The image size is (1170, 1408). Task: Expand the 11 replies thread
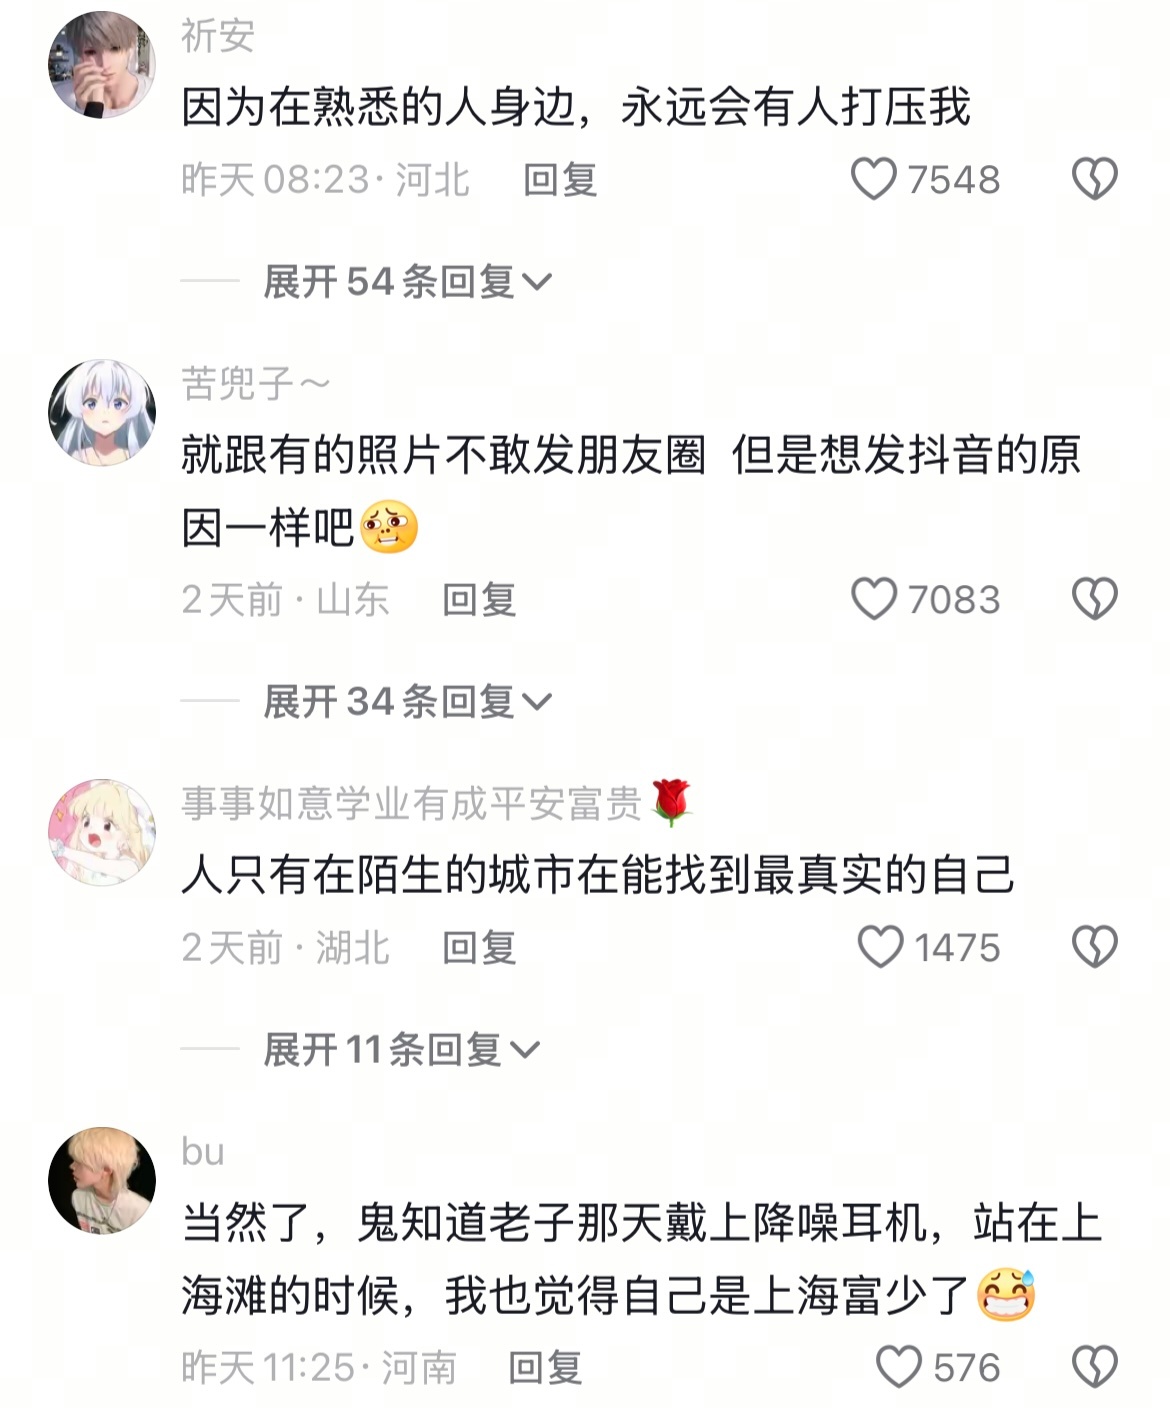401,1050
